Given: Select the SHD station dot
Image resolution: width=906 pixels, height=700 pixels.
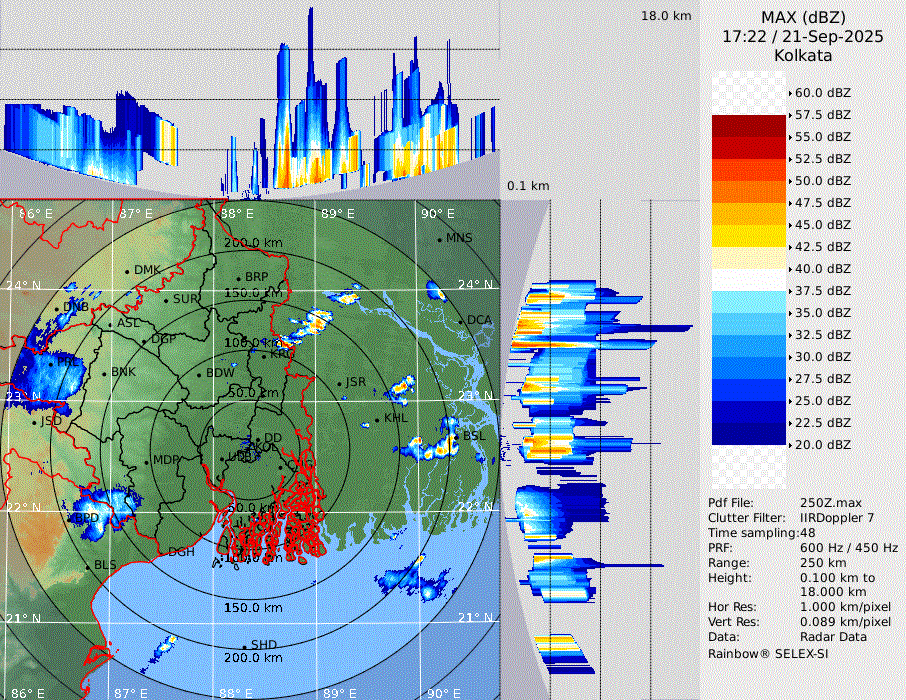Looking at the screenshot, I should [x=244, y=645].
